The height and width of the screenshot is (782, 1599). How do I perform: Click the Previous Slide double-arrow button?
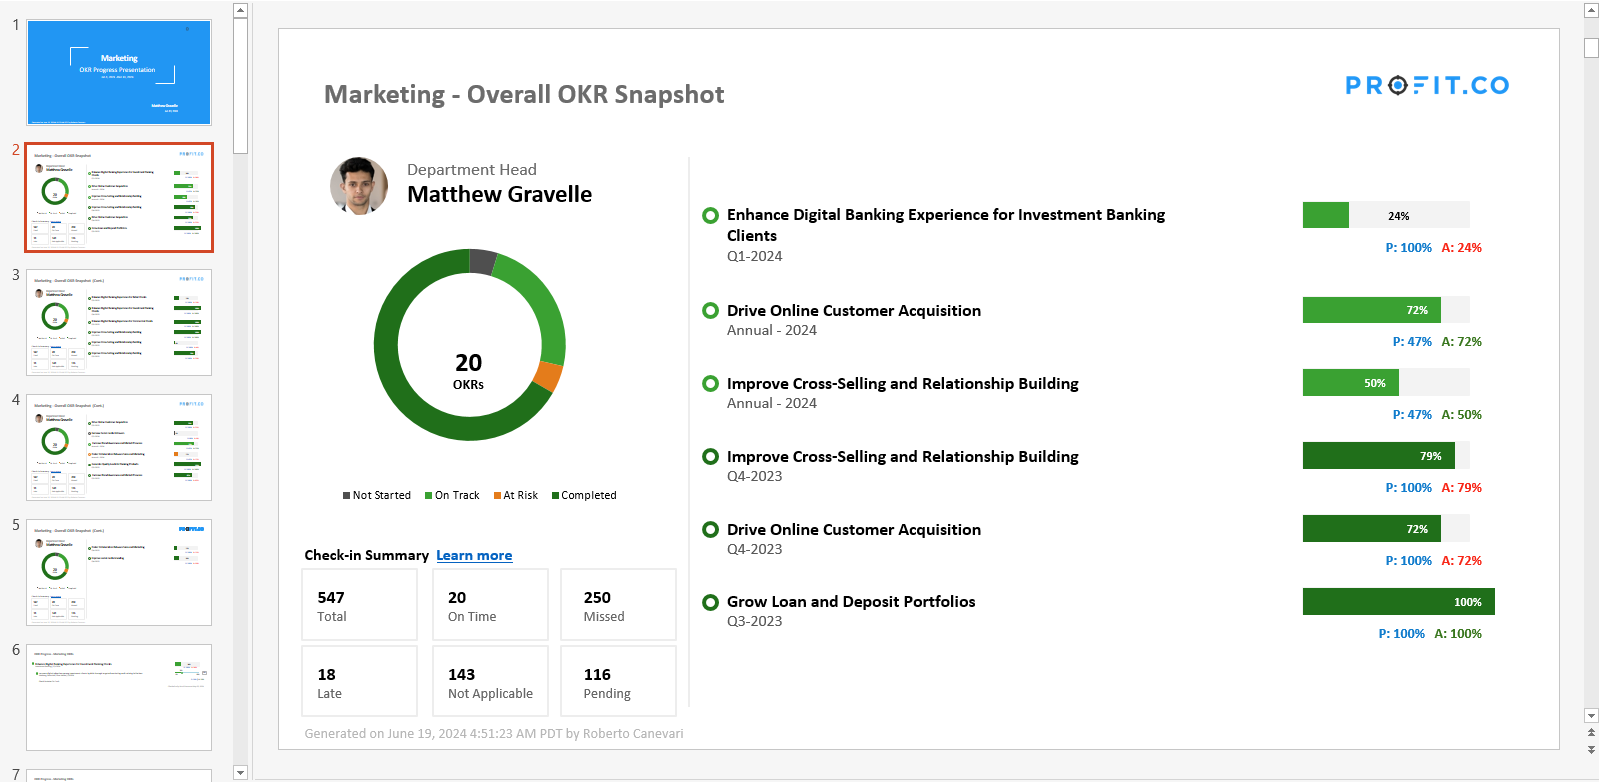(1591, 733)
